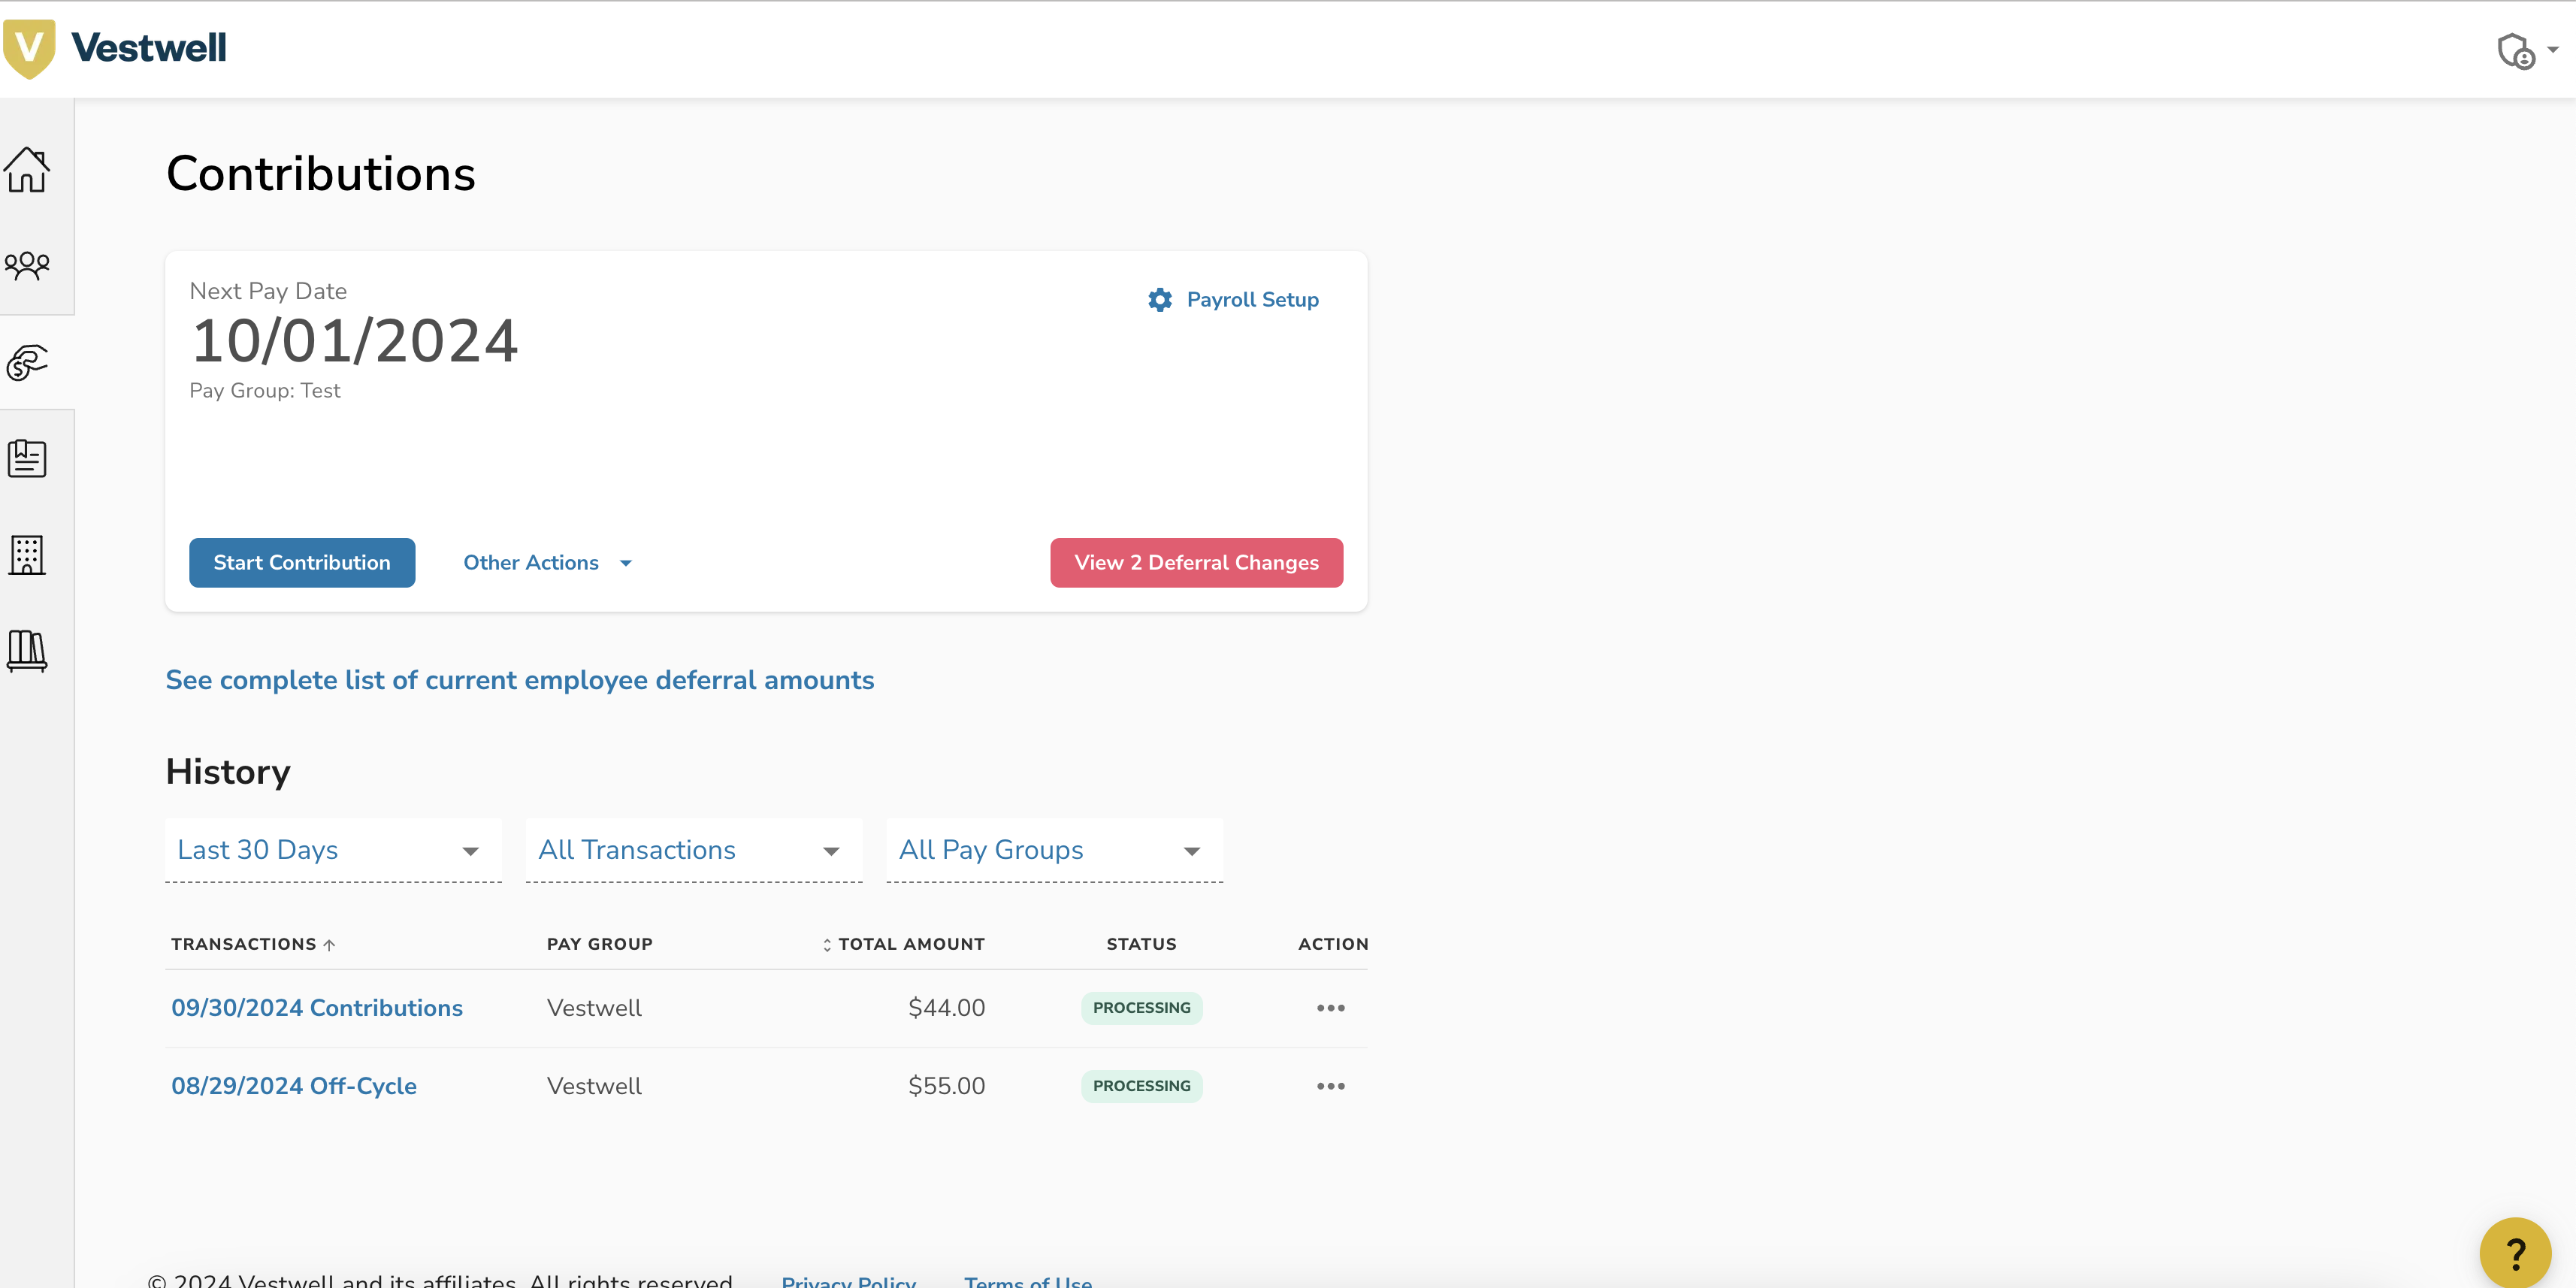This screenshot has height=1288, width=2576.
Task: Open Payroll Setup gear link
Action: 1233,300
